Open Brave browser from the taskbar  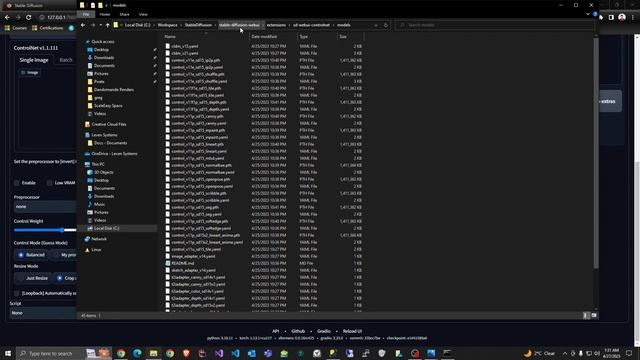186,353
